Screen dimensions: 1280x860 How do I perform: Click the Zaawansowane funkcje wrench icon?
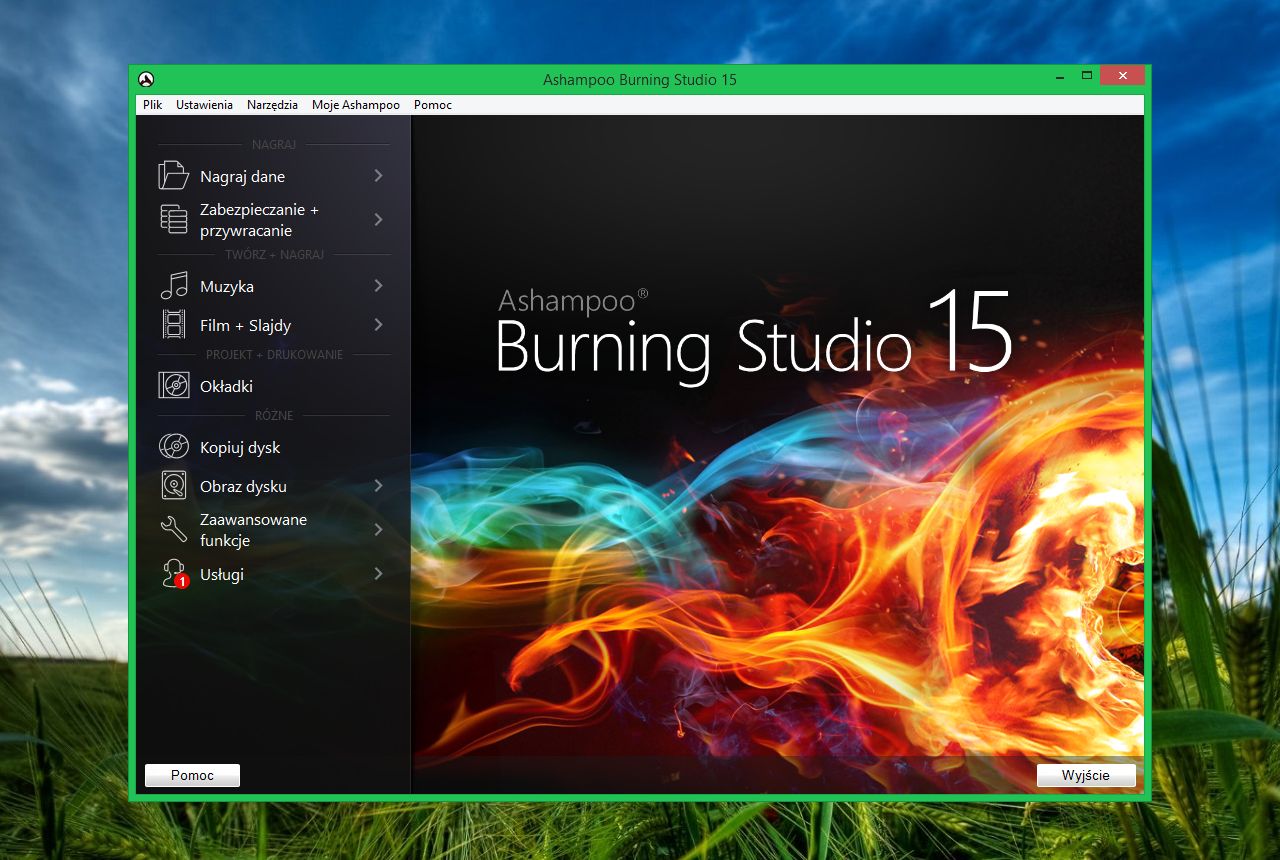pos(174,529)
